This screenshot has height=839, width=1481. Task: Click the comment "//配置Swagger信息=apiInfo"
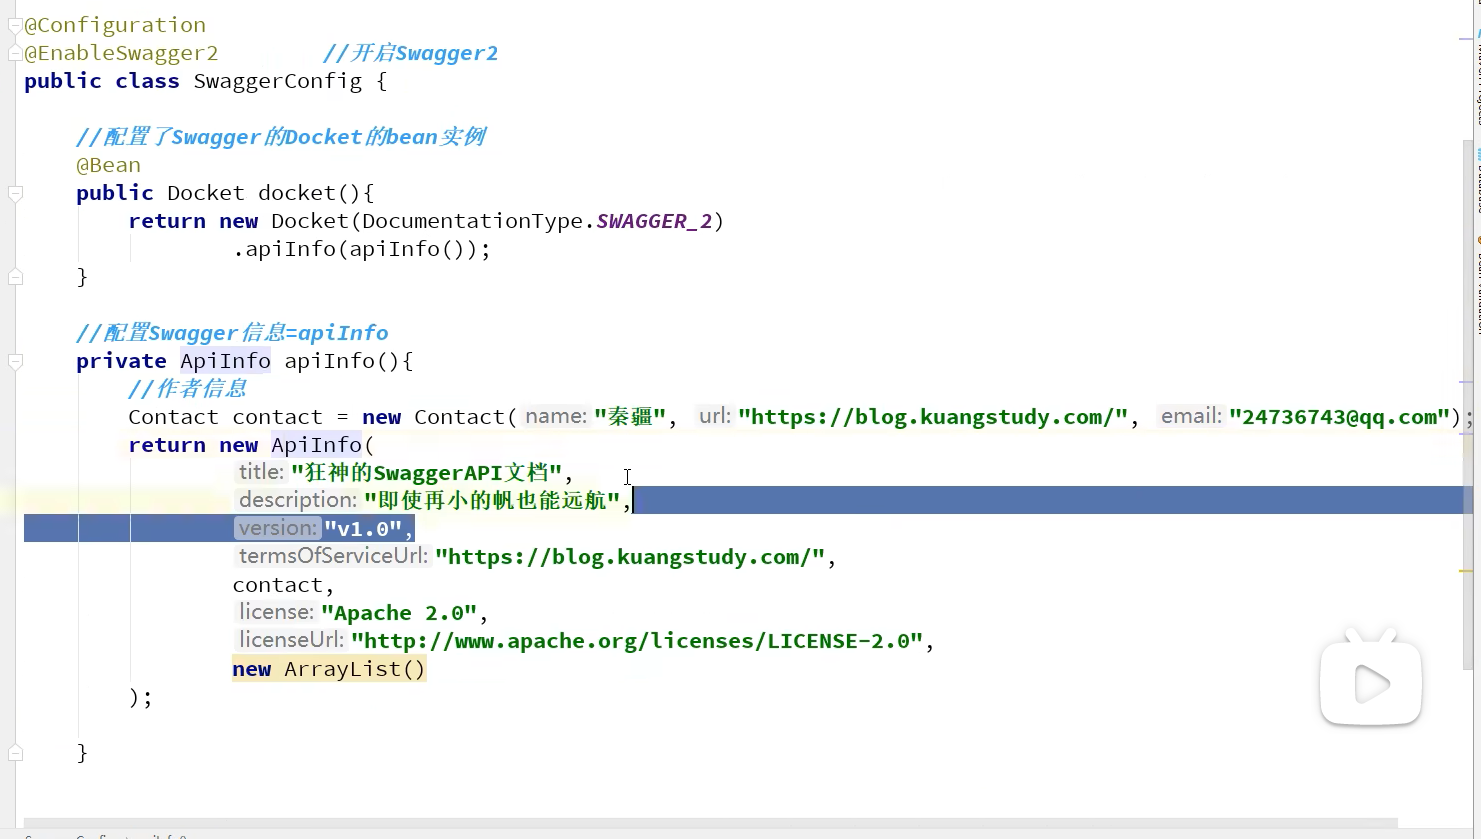point(232,333)
